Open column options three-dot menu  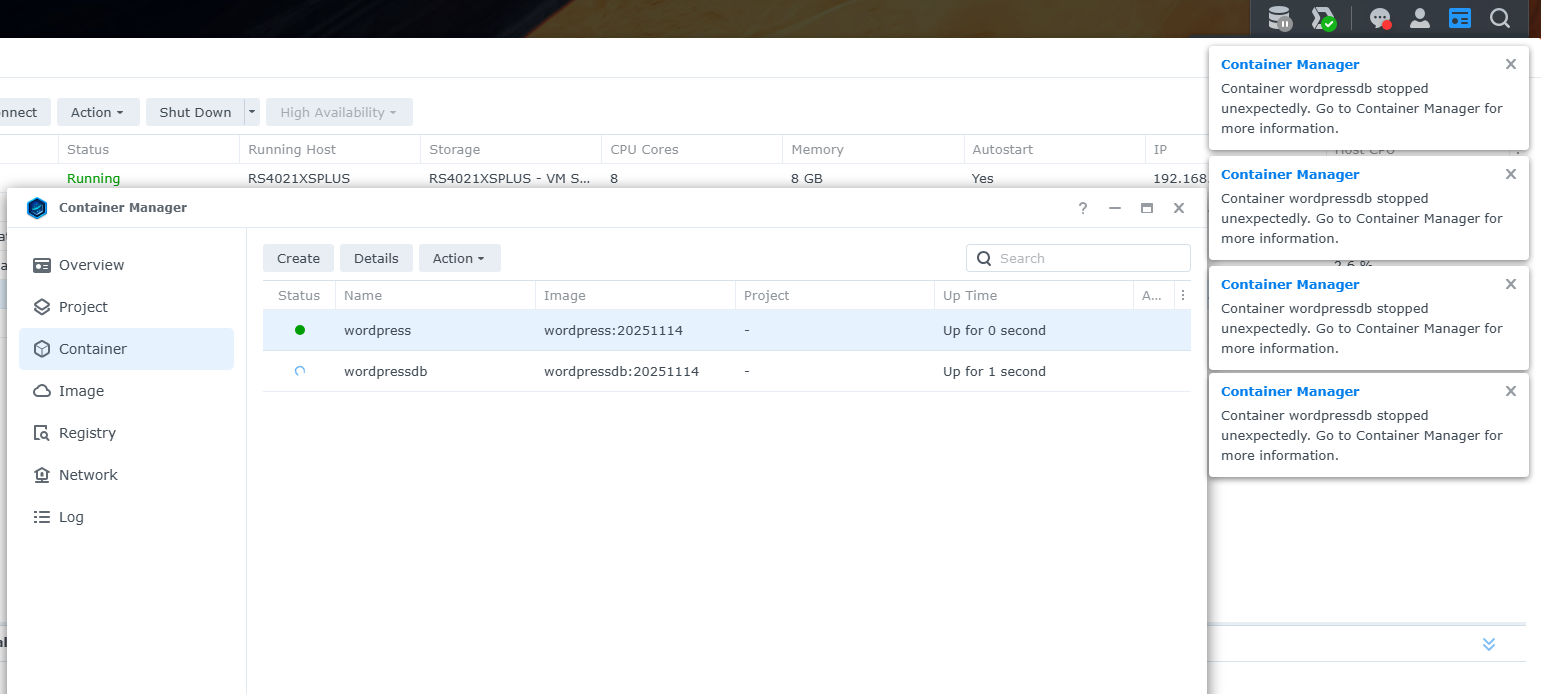[x=1183, y=295]
